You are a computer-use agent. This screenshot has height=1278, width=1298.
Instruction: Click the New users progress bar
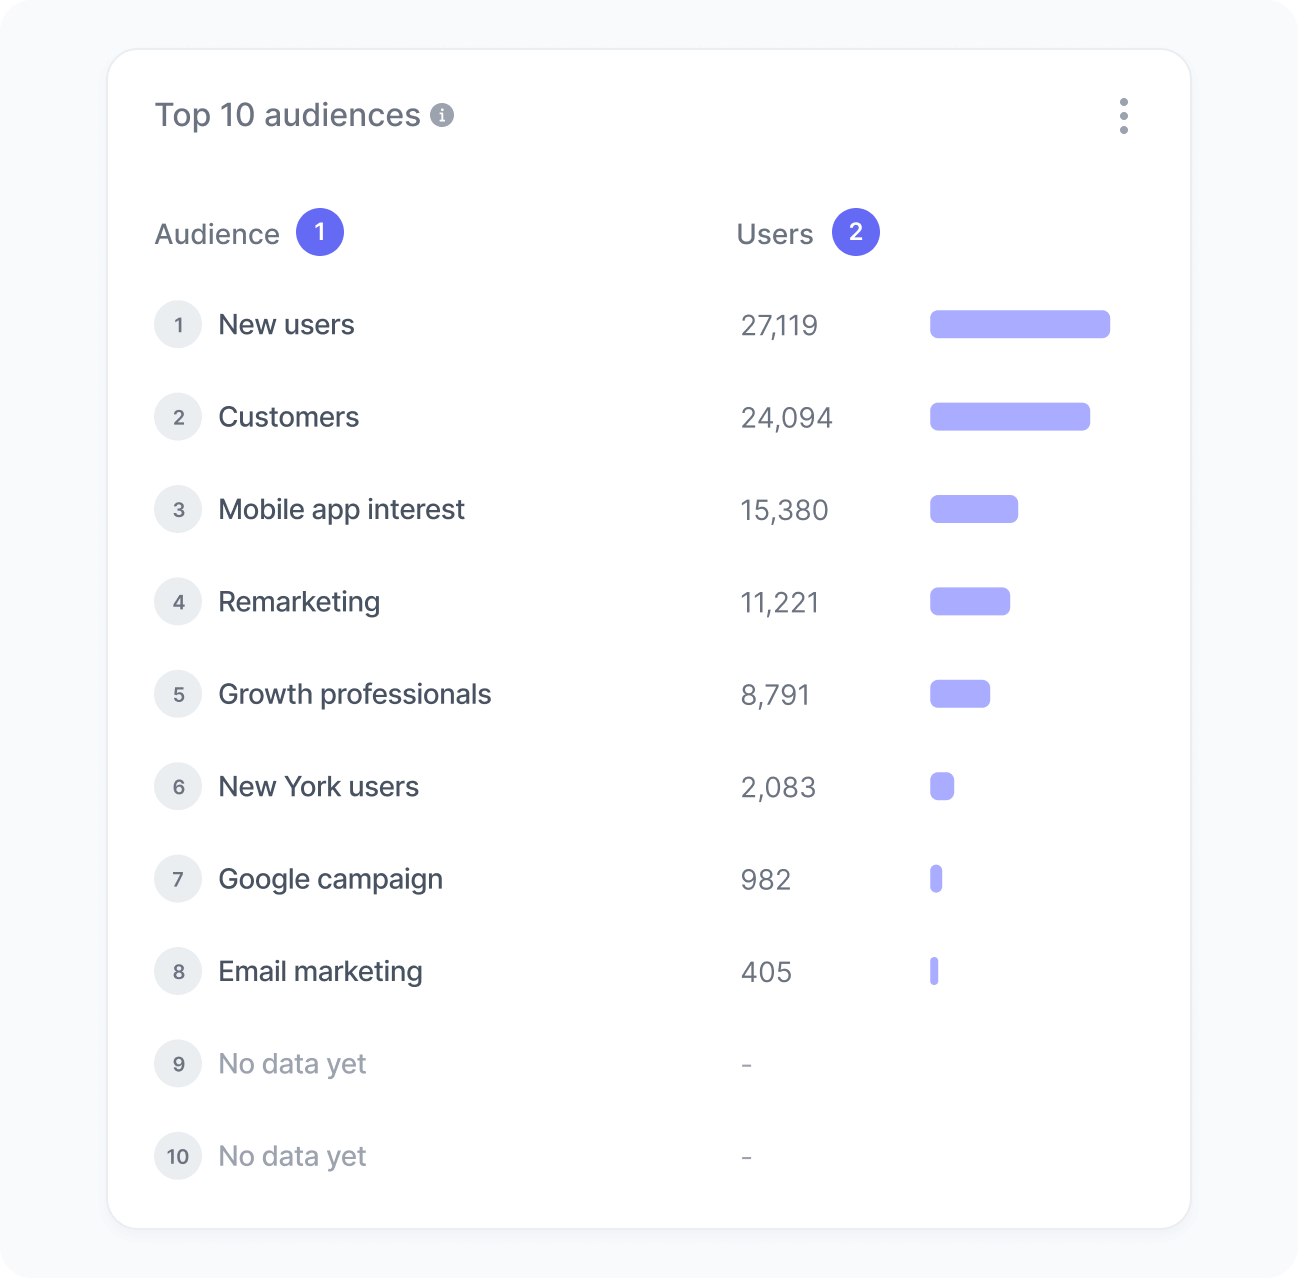1020,325
